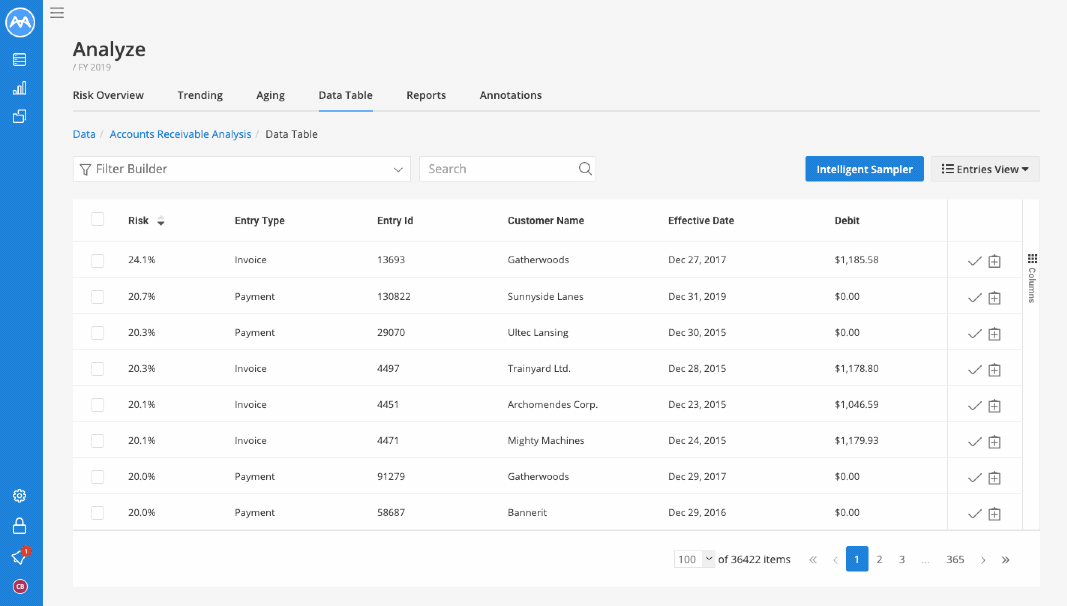This screenshot has width=1067, height=606.
Task: Open the bar chart sidebar icon
Action: pos(20,88)
